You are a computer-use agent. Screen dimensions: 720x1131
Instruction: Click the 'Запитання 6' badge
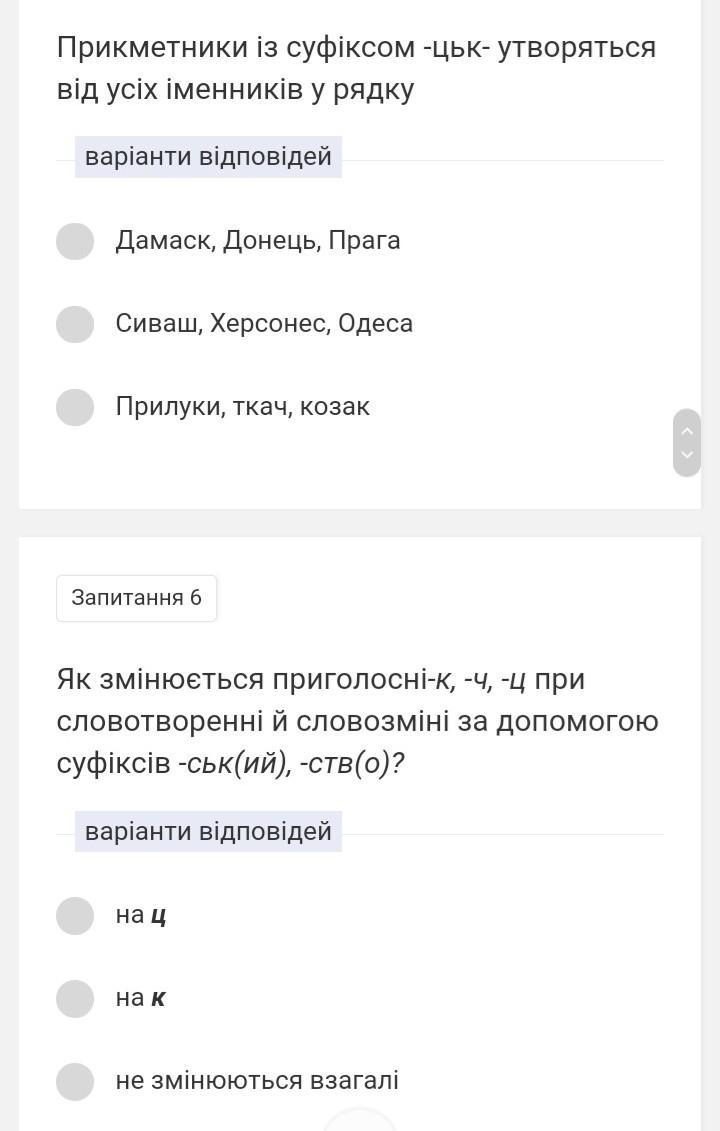(x=136, y=598)
